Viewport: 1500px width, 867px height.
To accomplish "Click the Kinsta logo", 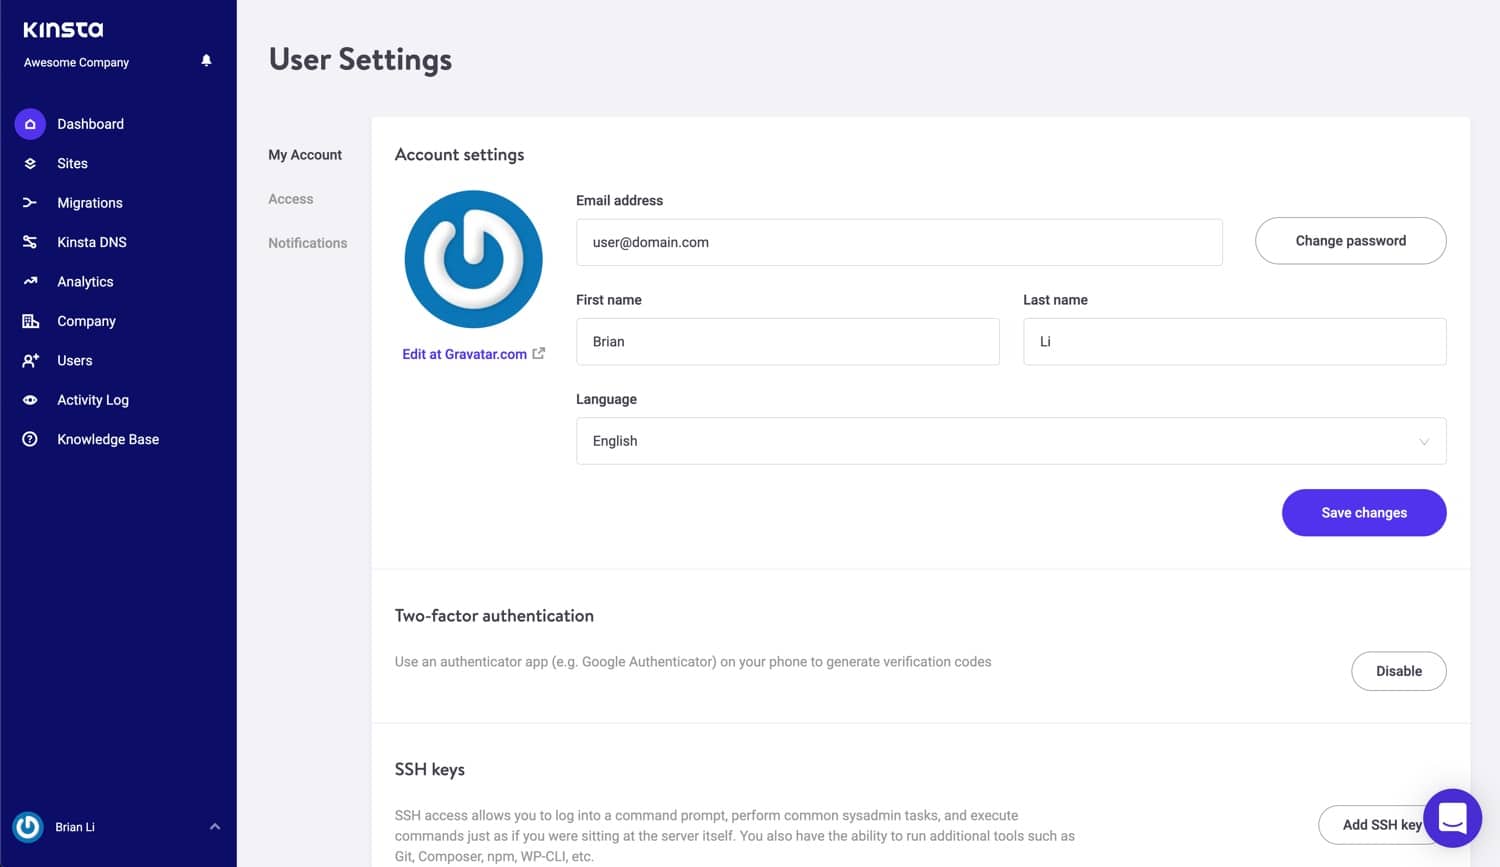I will (63, 28).
